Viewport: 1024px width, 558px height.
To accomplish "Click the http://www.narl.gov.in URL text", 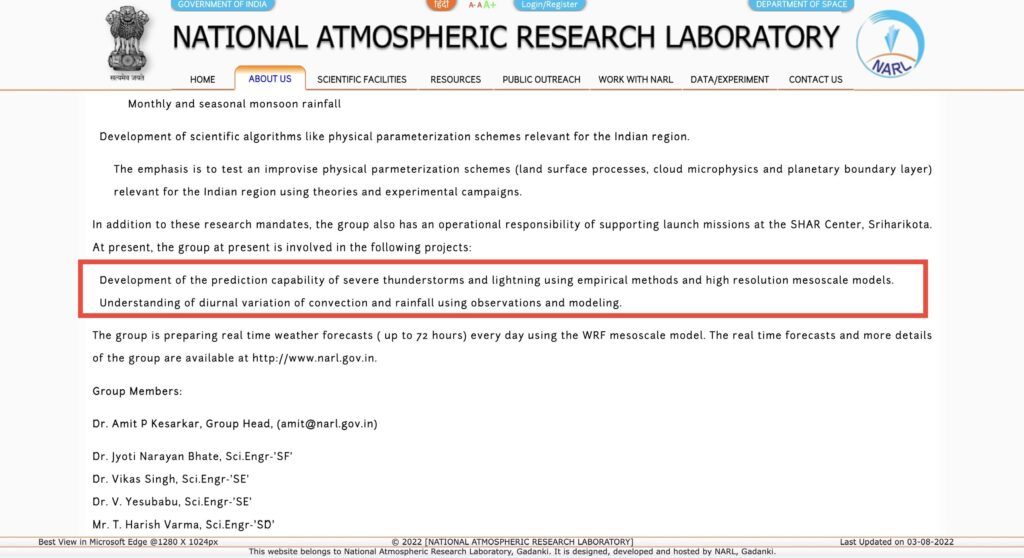I will [313, 358].
